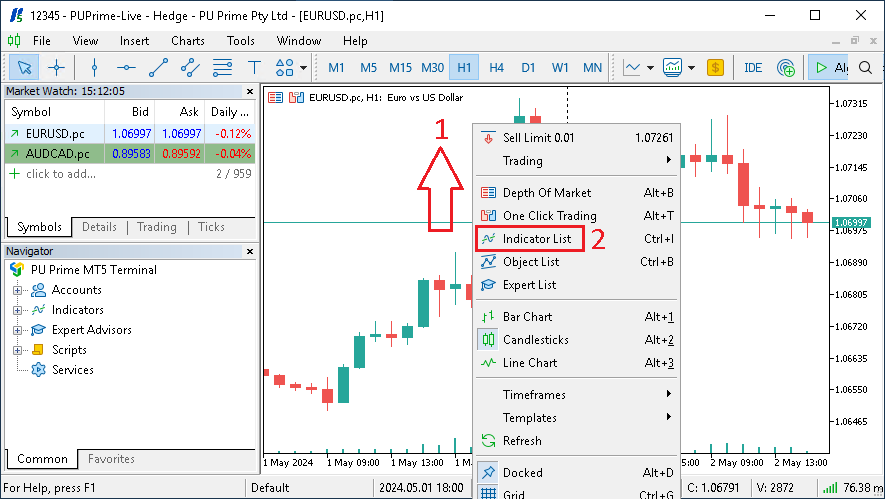The image size is (885, 499).
Task: Open the IDE MetaEditor button
Action: pyautogui.click(x=753, y=68)
